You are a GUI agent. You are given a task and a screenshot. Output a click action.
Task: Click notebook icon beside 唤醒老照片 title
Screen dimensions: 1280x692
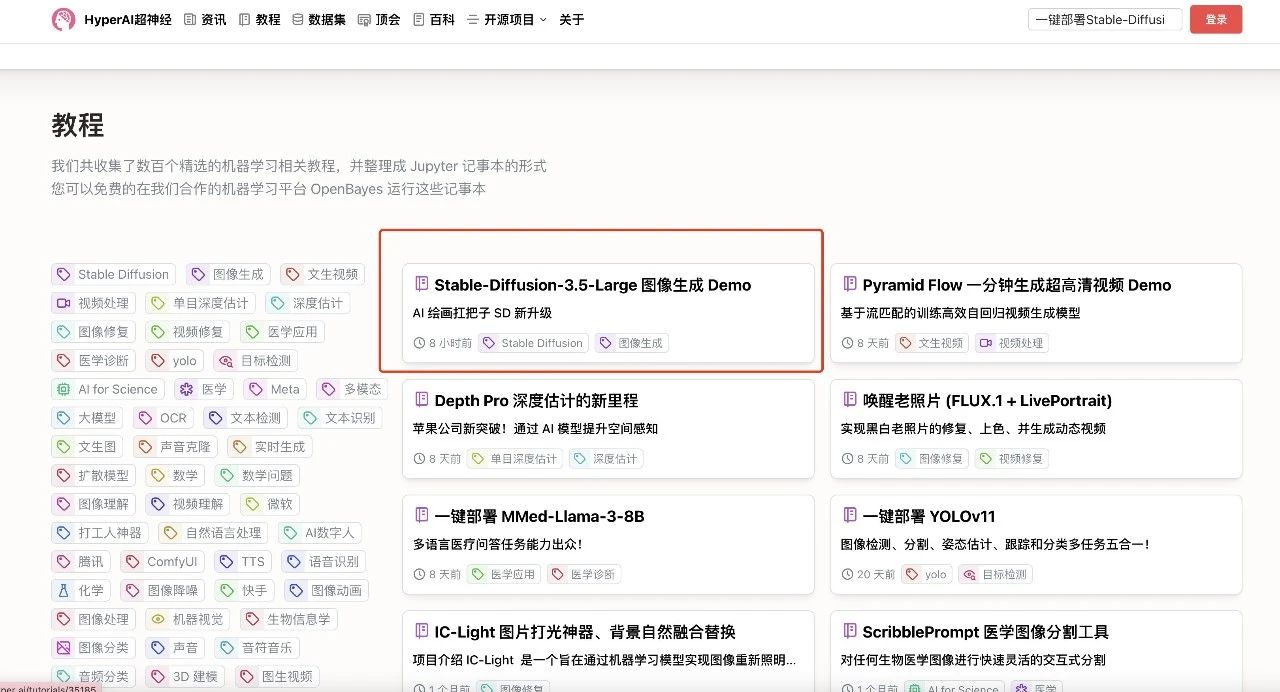[x=850, y=400]
